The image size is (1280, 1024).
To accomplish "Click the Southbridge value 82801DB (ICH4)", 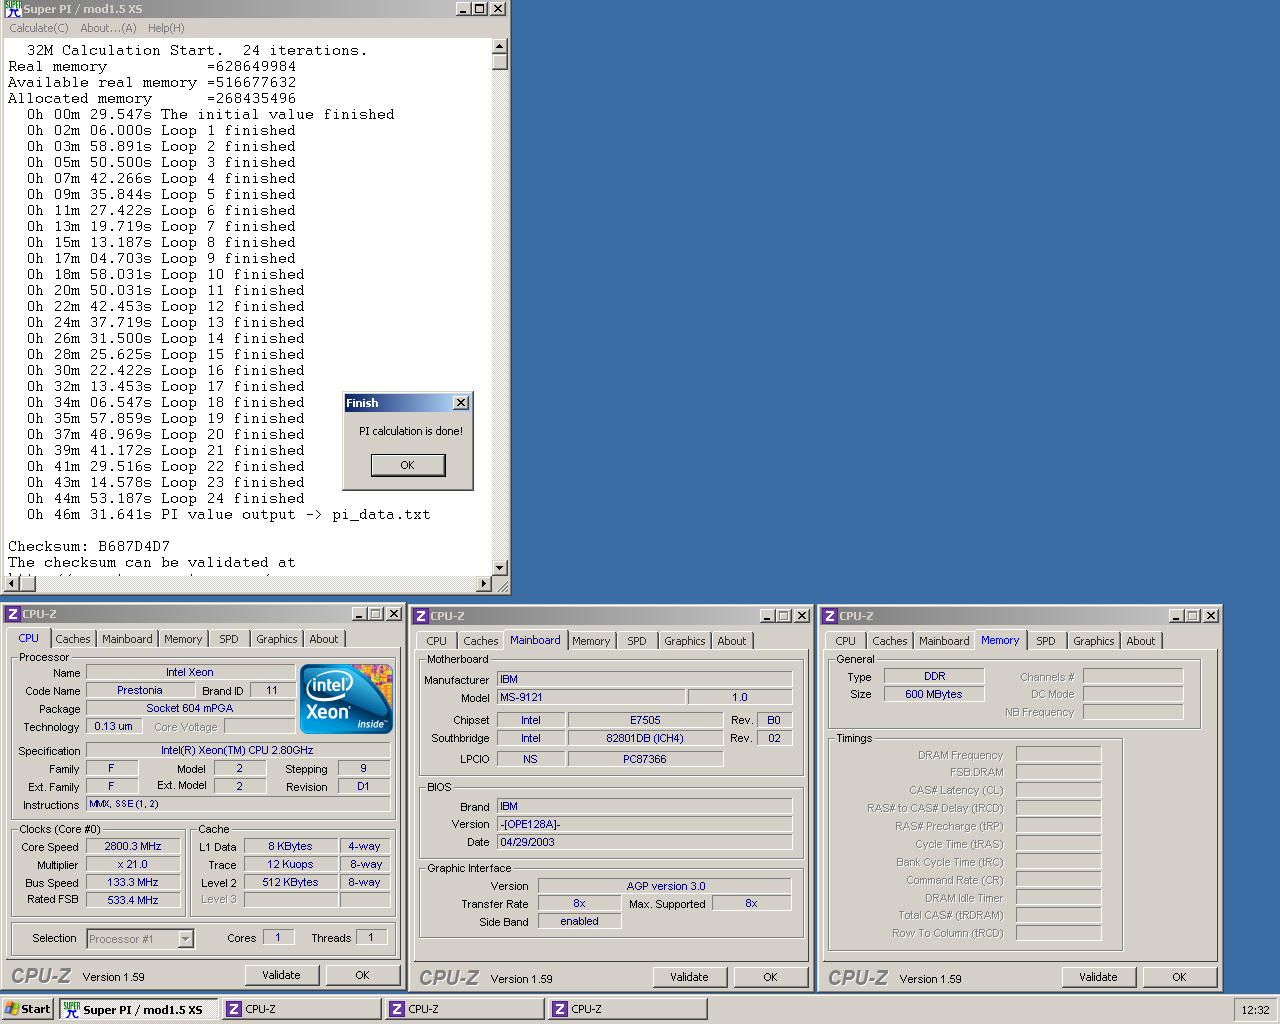I will 645,738.
